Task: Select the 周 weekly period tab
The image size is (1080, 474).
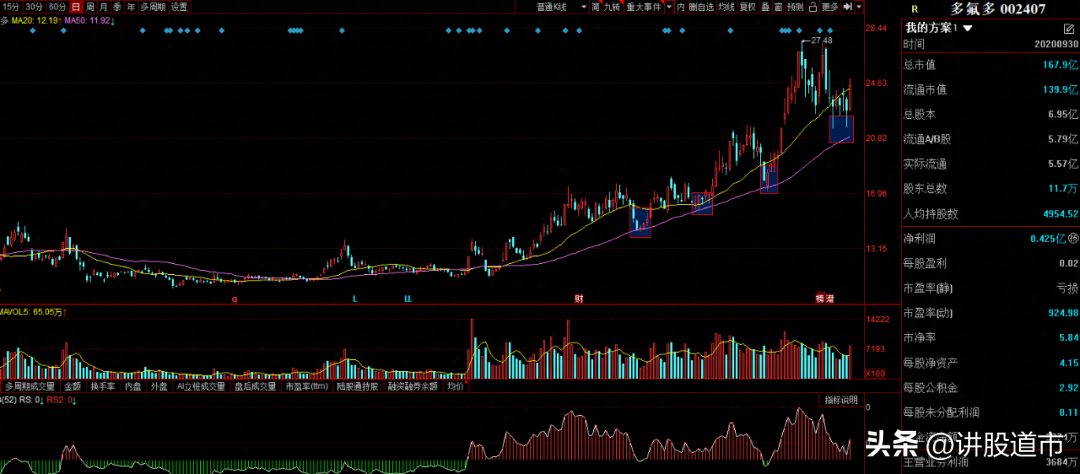Action: point(90,6)
